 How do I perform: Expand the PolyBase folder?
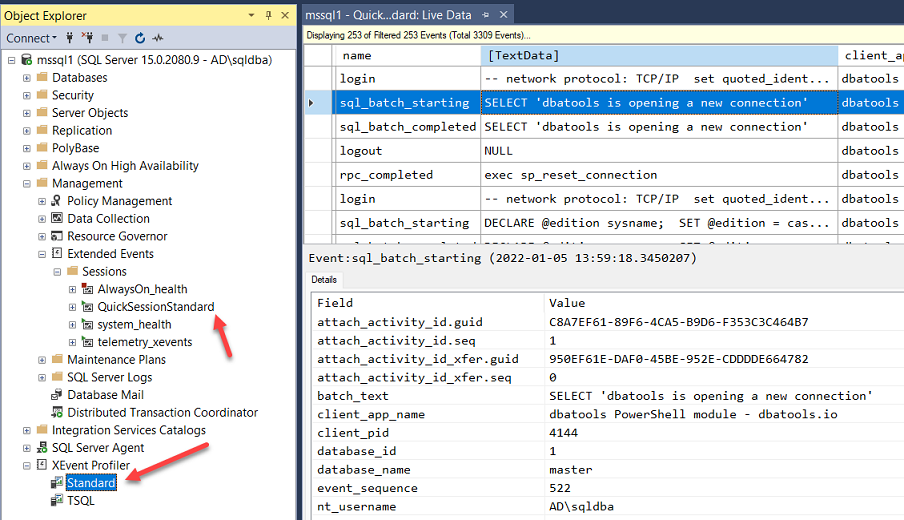tap(27, 148)
